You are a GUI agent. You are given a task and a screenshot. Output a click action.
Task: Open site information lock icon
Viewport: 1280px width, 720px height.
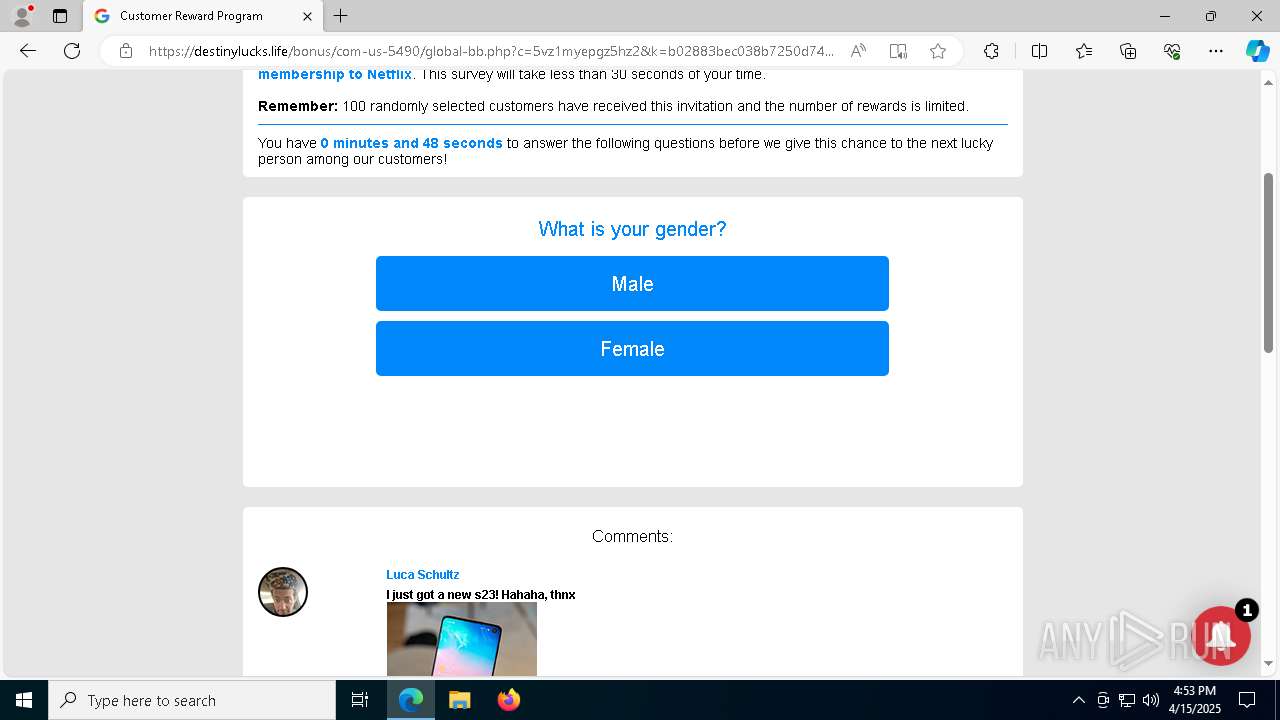pyautogui.click(x=126, y=51)
